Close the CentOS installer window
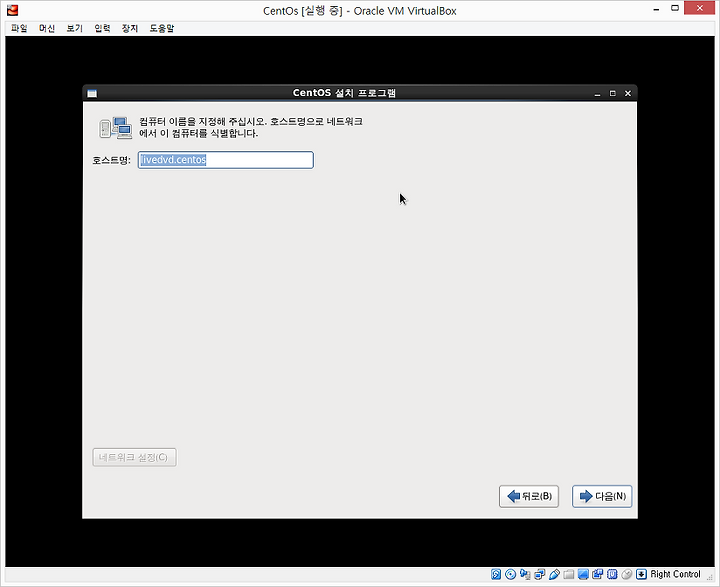Screen dimensions: 720x587 [x=628, y=93]
